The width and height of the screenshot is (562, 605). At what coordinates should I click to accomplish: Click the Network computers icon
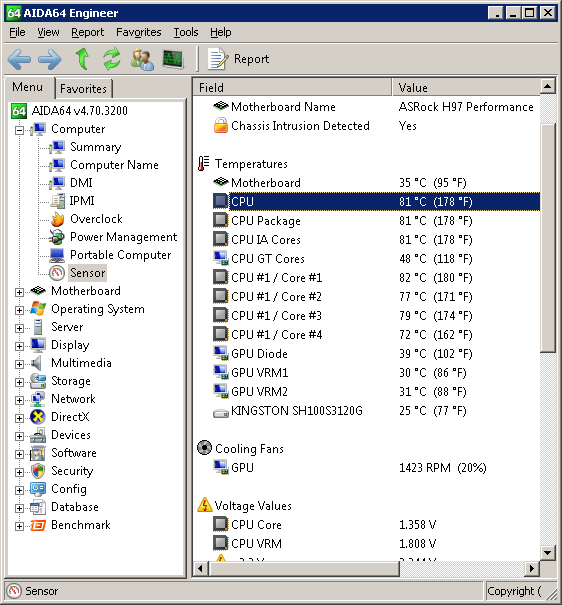pos(38,399)
